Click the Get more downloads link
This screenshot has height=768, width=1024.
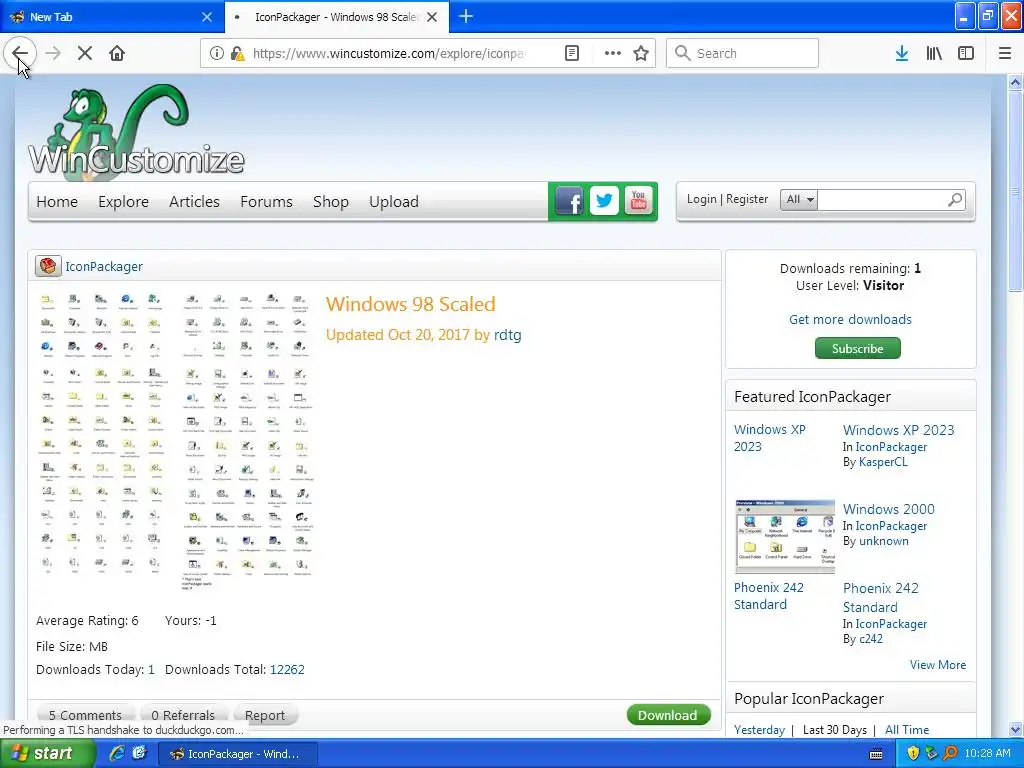point(850,319)
